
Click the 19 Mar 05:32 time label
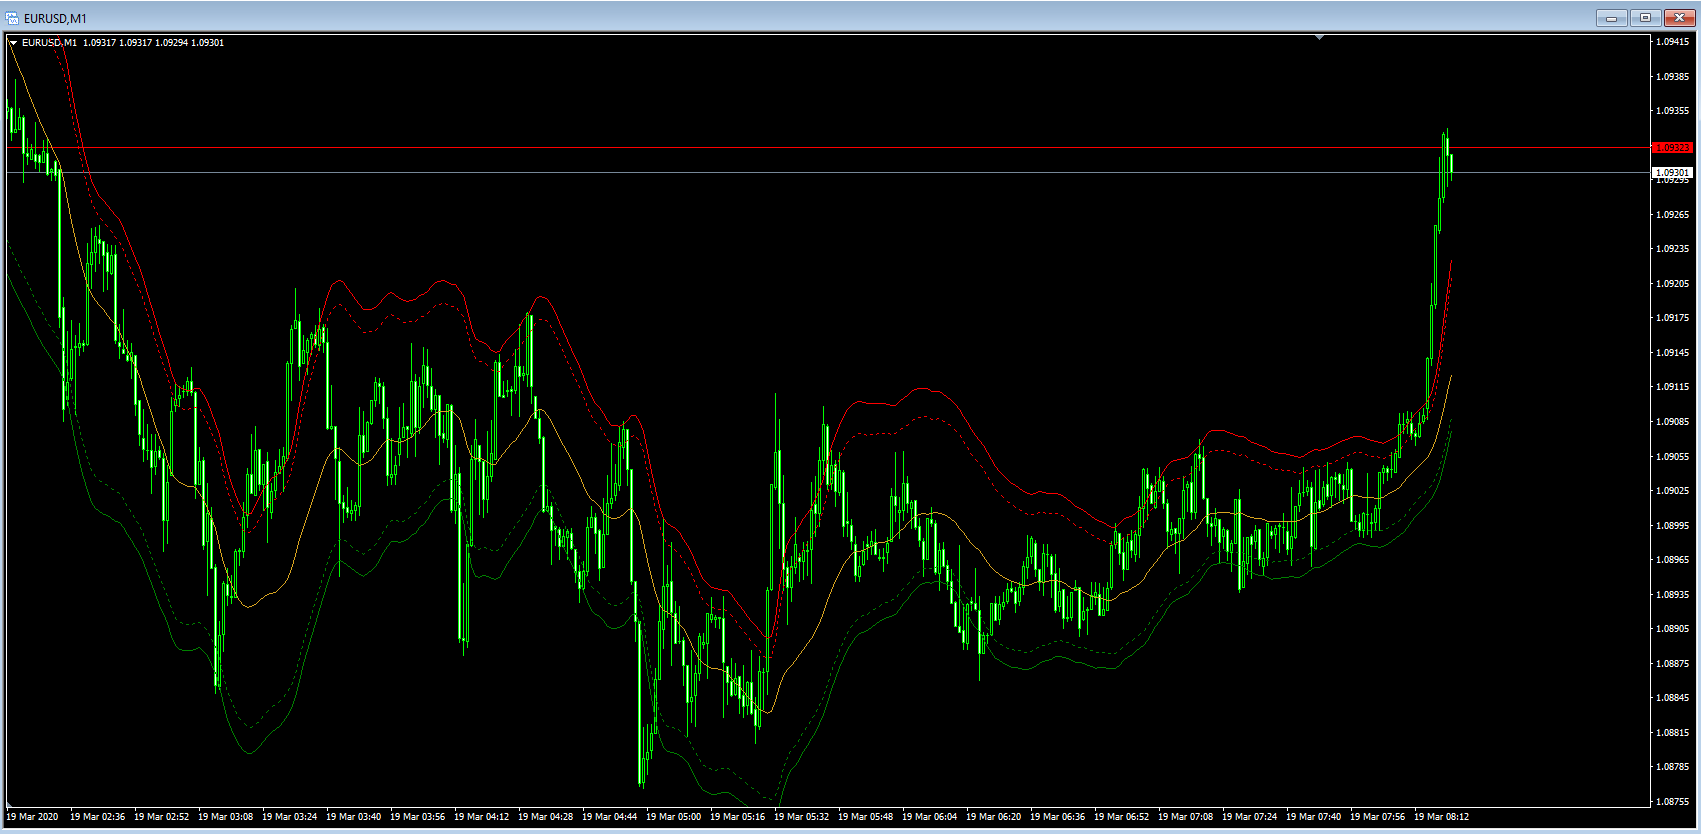click(801, 817)
